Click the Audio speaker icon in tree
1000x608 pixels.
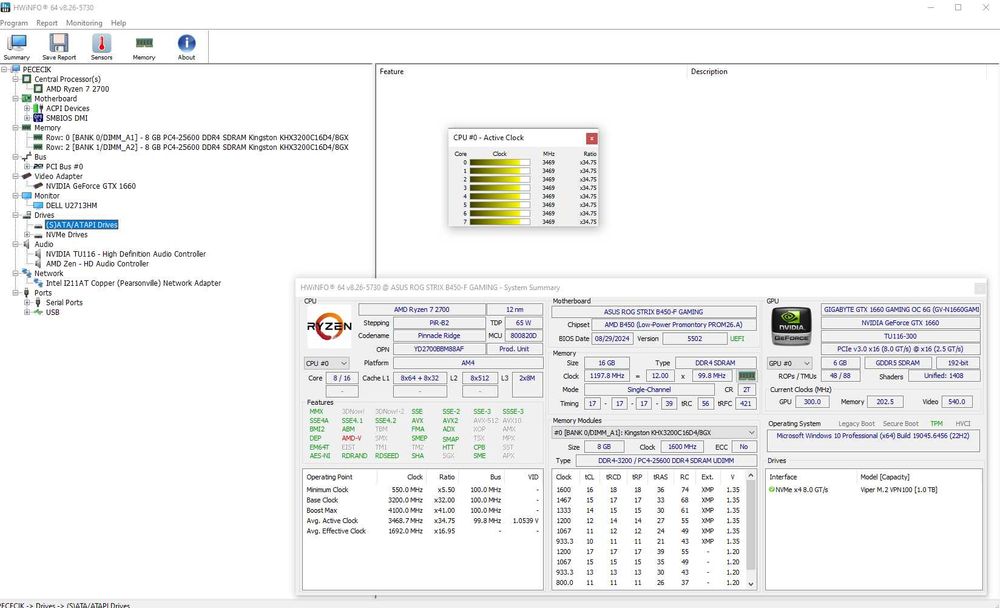pyautogui.click(x=27, y=244)
